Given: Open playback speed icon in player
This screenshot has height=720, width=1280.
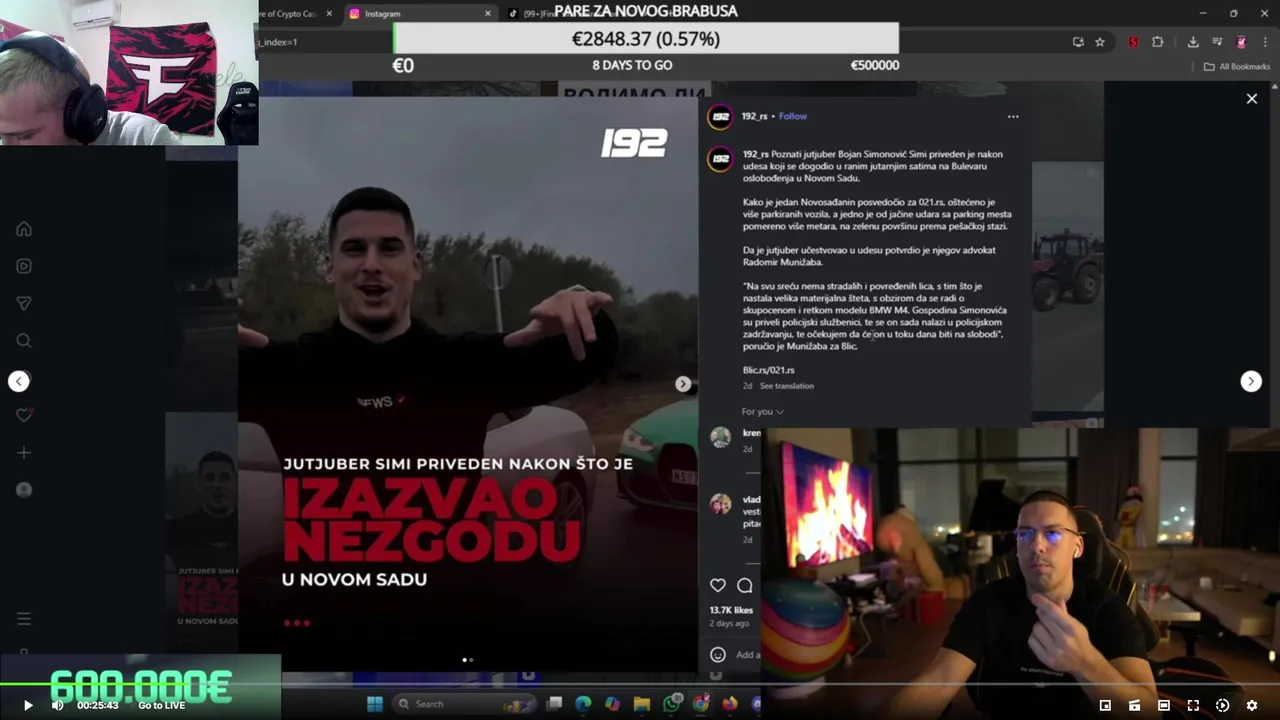Looking at the screenshot, I should click(1222, 705).
